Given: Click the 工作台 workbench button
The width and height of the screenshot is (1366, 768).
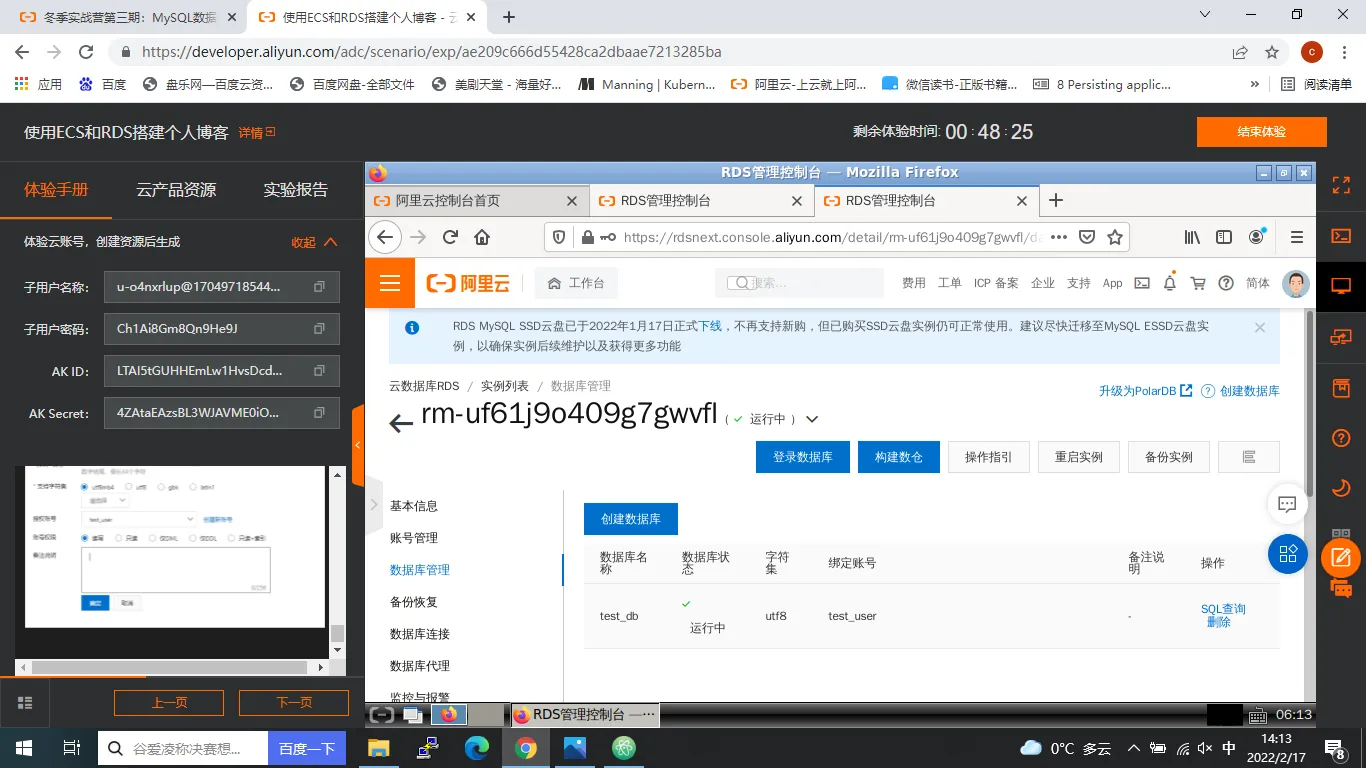Looking at the screenshot, I should 576,283.
